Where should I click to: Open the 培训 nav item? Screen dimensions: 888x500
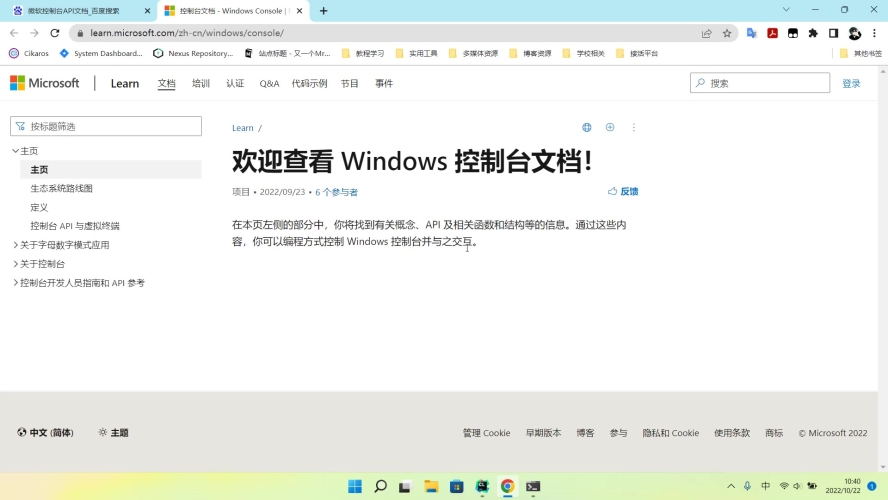200,84
